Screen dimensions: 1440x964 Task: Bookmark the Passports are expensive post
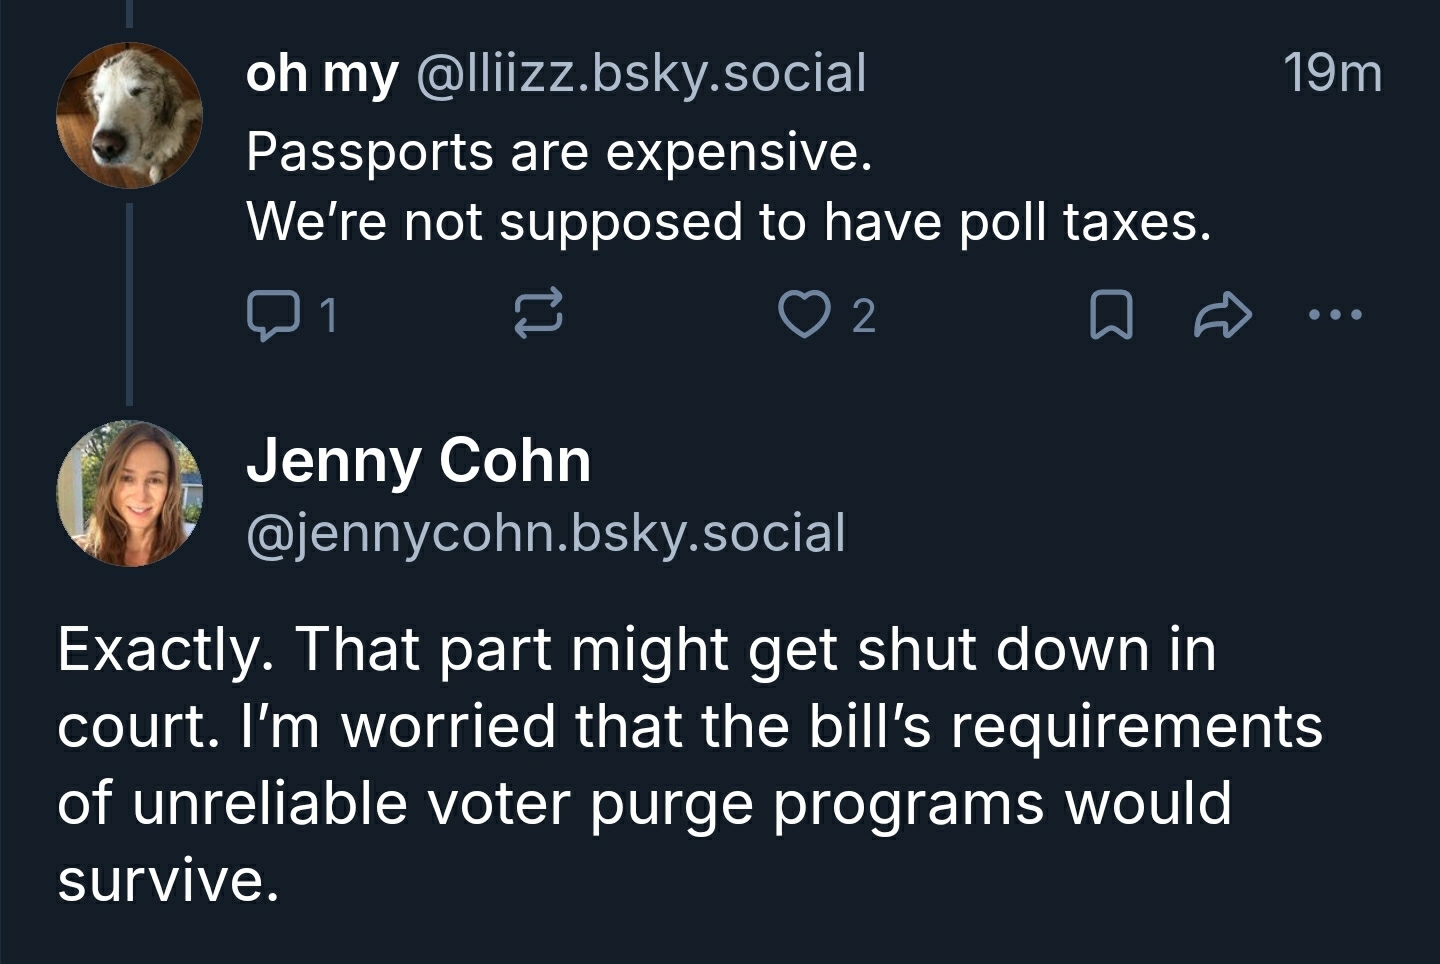point(1110,315)
